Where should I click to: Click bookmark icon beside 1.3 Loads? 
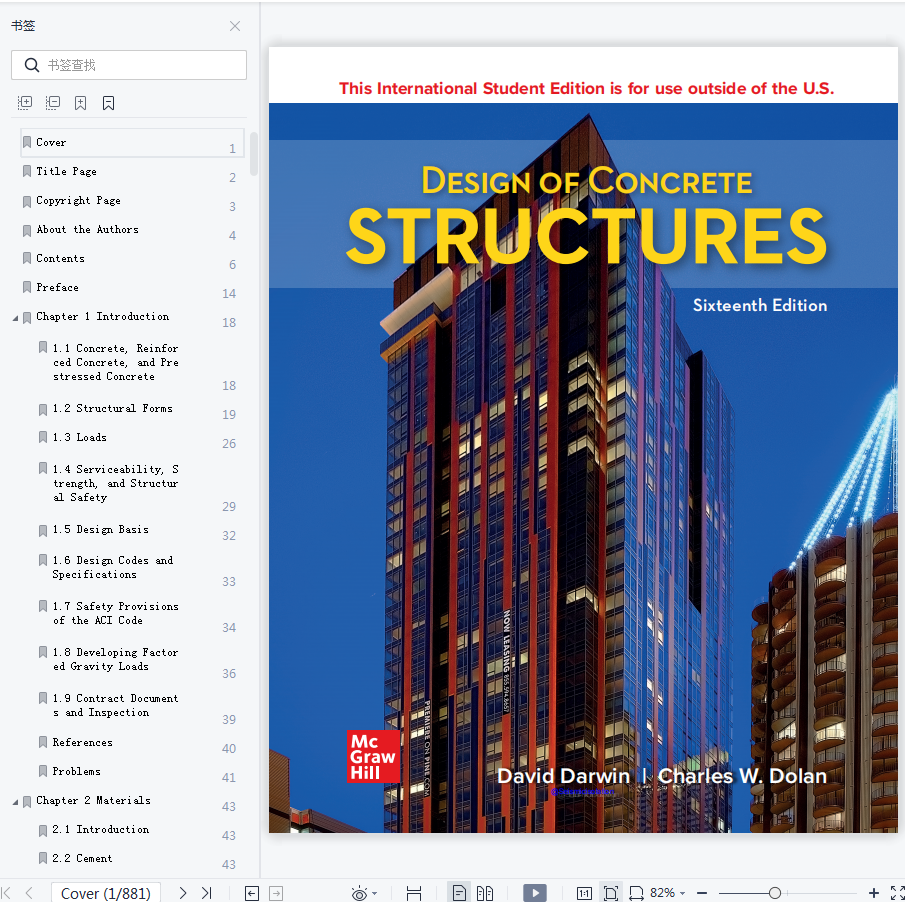43,437
